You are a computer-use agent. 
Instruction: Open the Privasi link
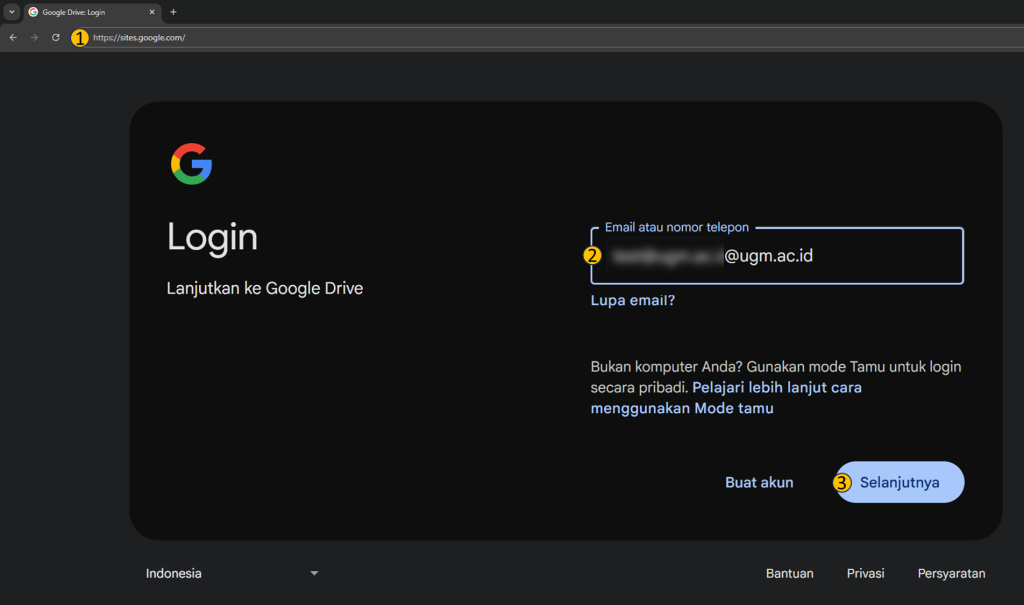[x=865, y=573]
